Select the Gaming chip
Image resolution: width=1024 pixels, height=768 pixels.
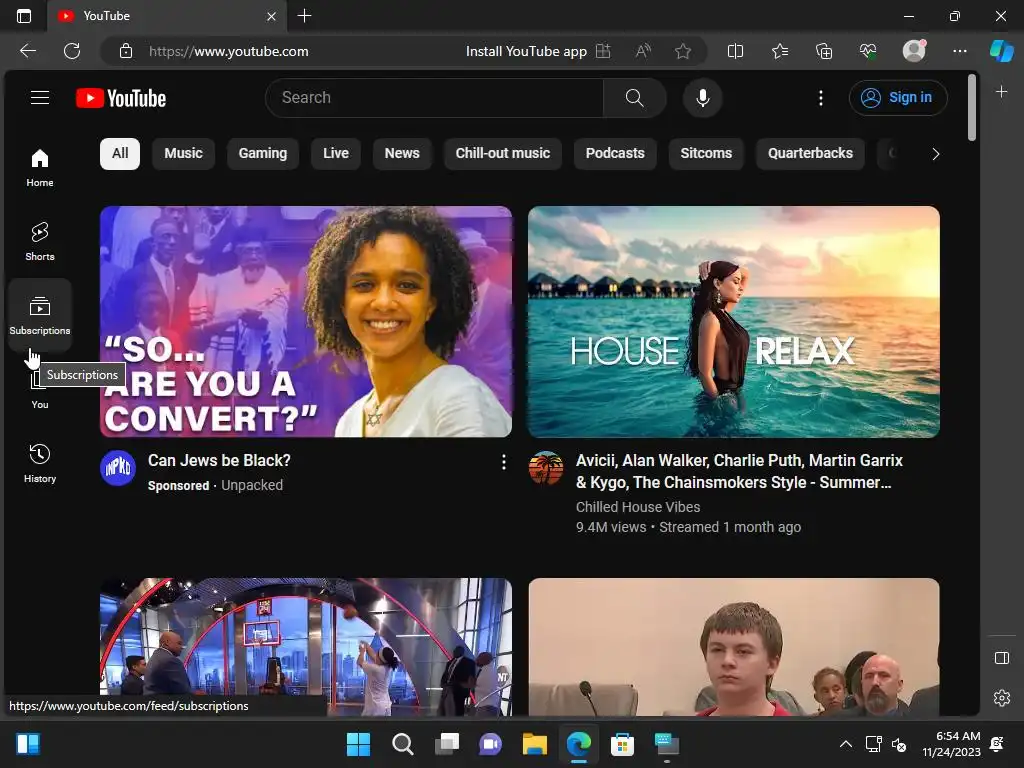263,153
